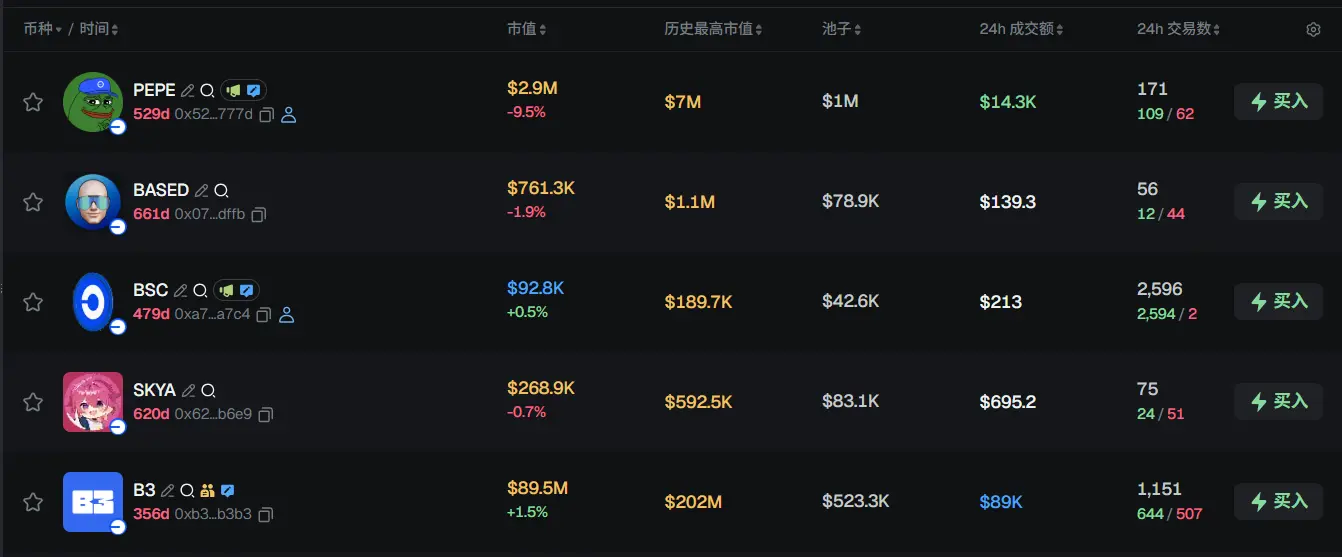Add B3 to favorites with star

tap(33, 502)
